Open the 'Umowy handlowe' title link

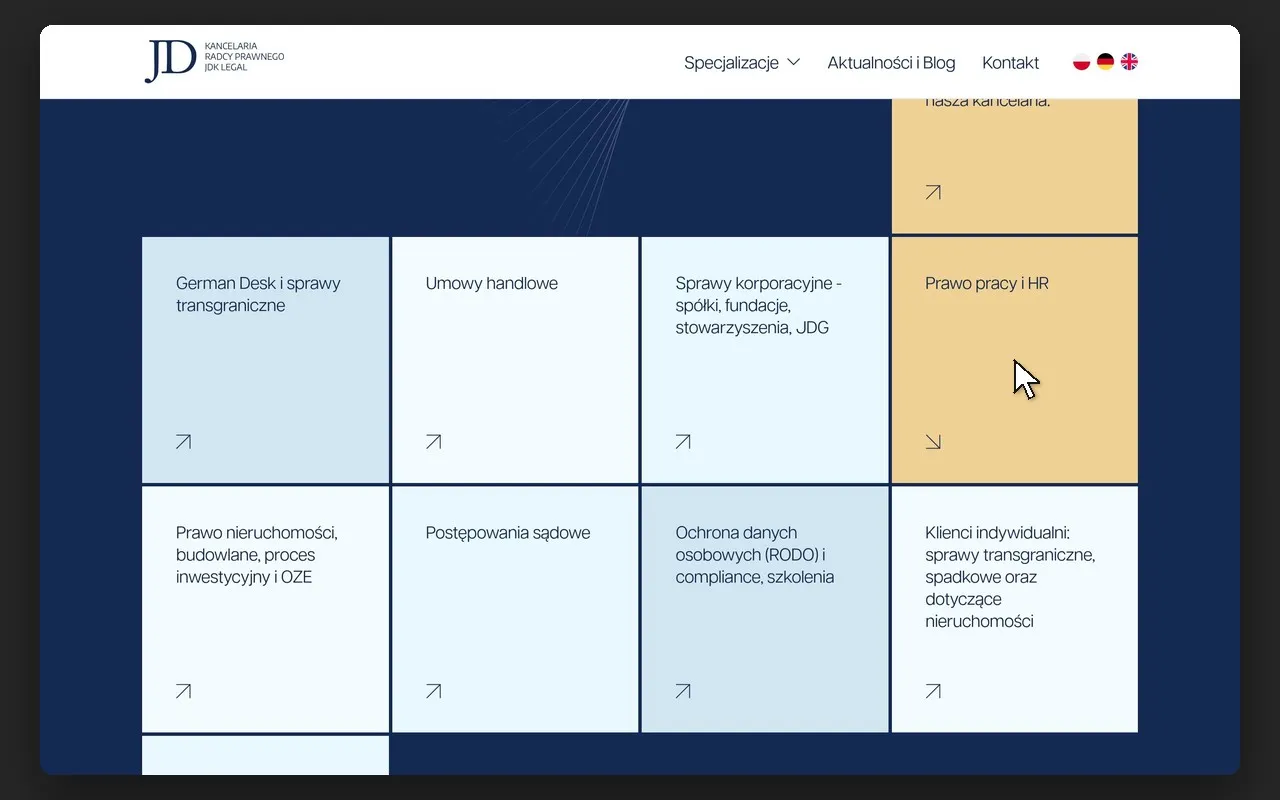491,283
